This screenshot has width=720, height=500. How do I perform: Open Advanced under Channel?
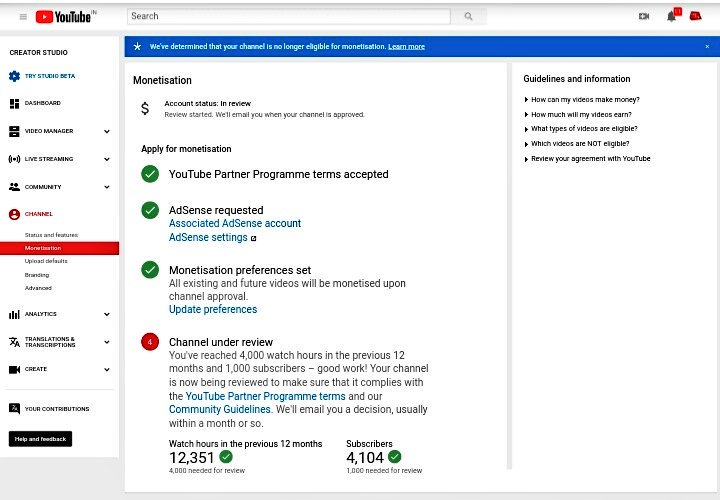pos(38,288)
